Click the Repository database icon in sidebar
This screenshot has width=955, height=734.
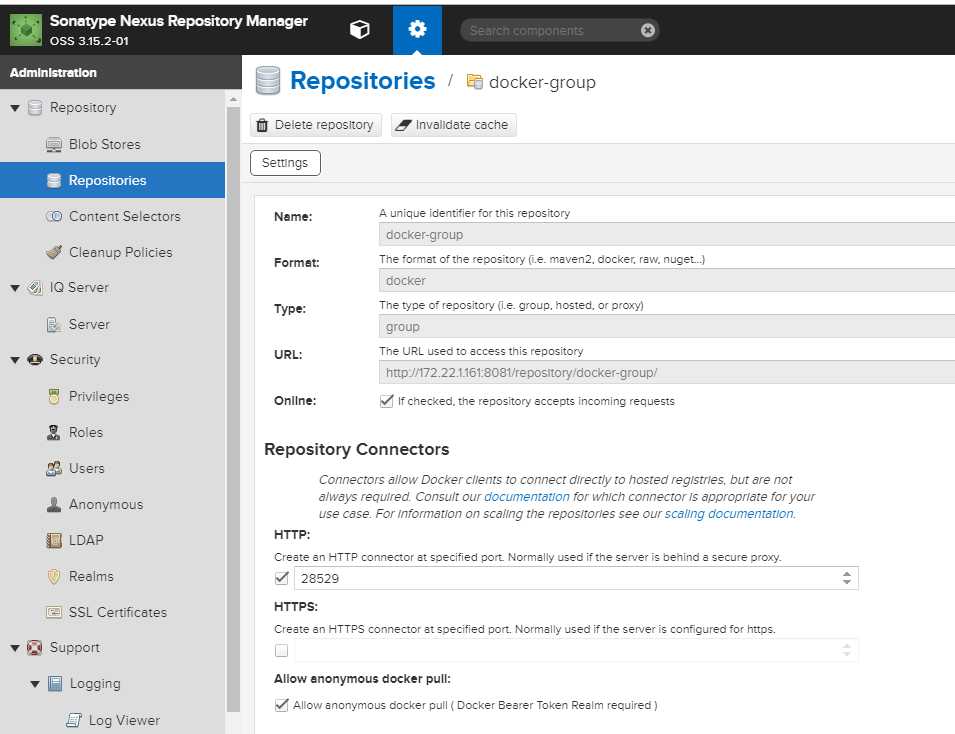click(x=35, y=108)
